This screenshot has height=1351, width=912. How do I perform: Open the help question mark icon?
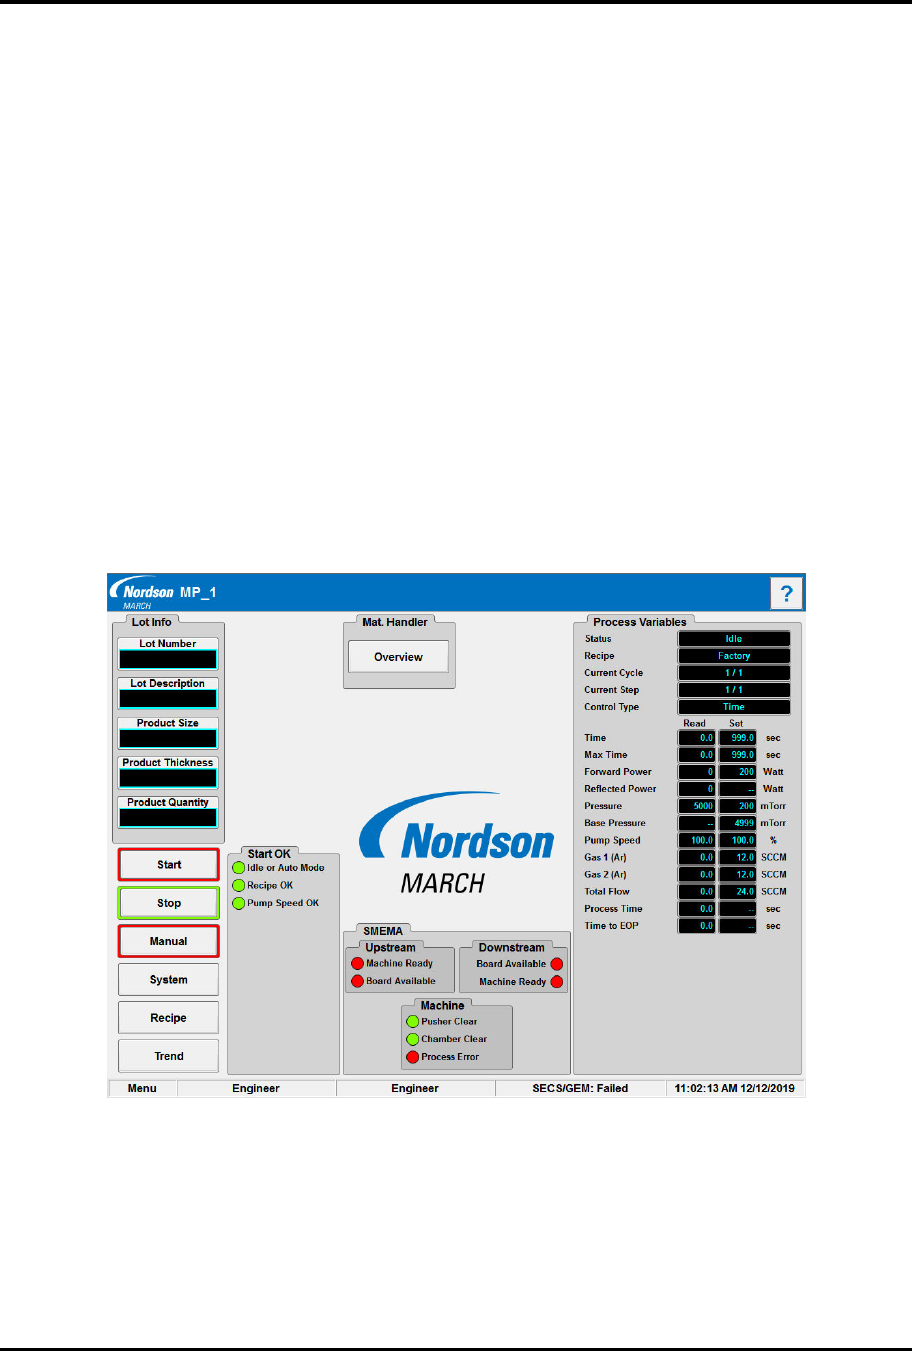point(786,593)
